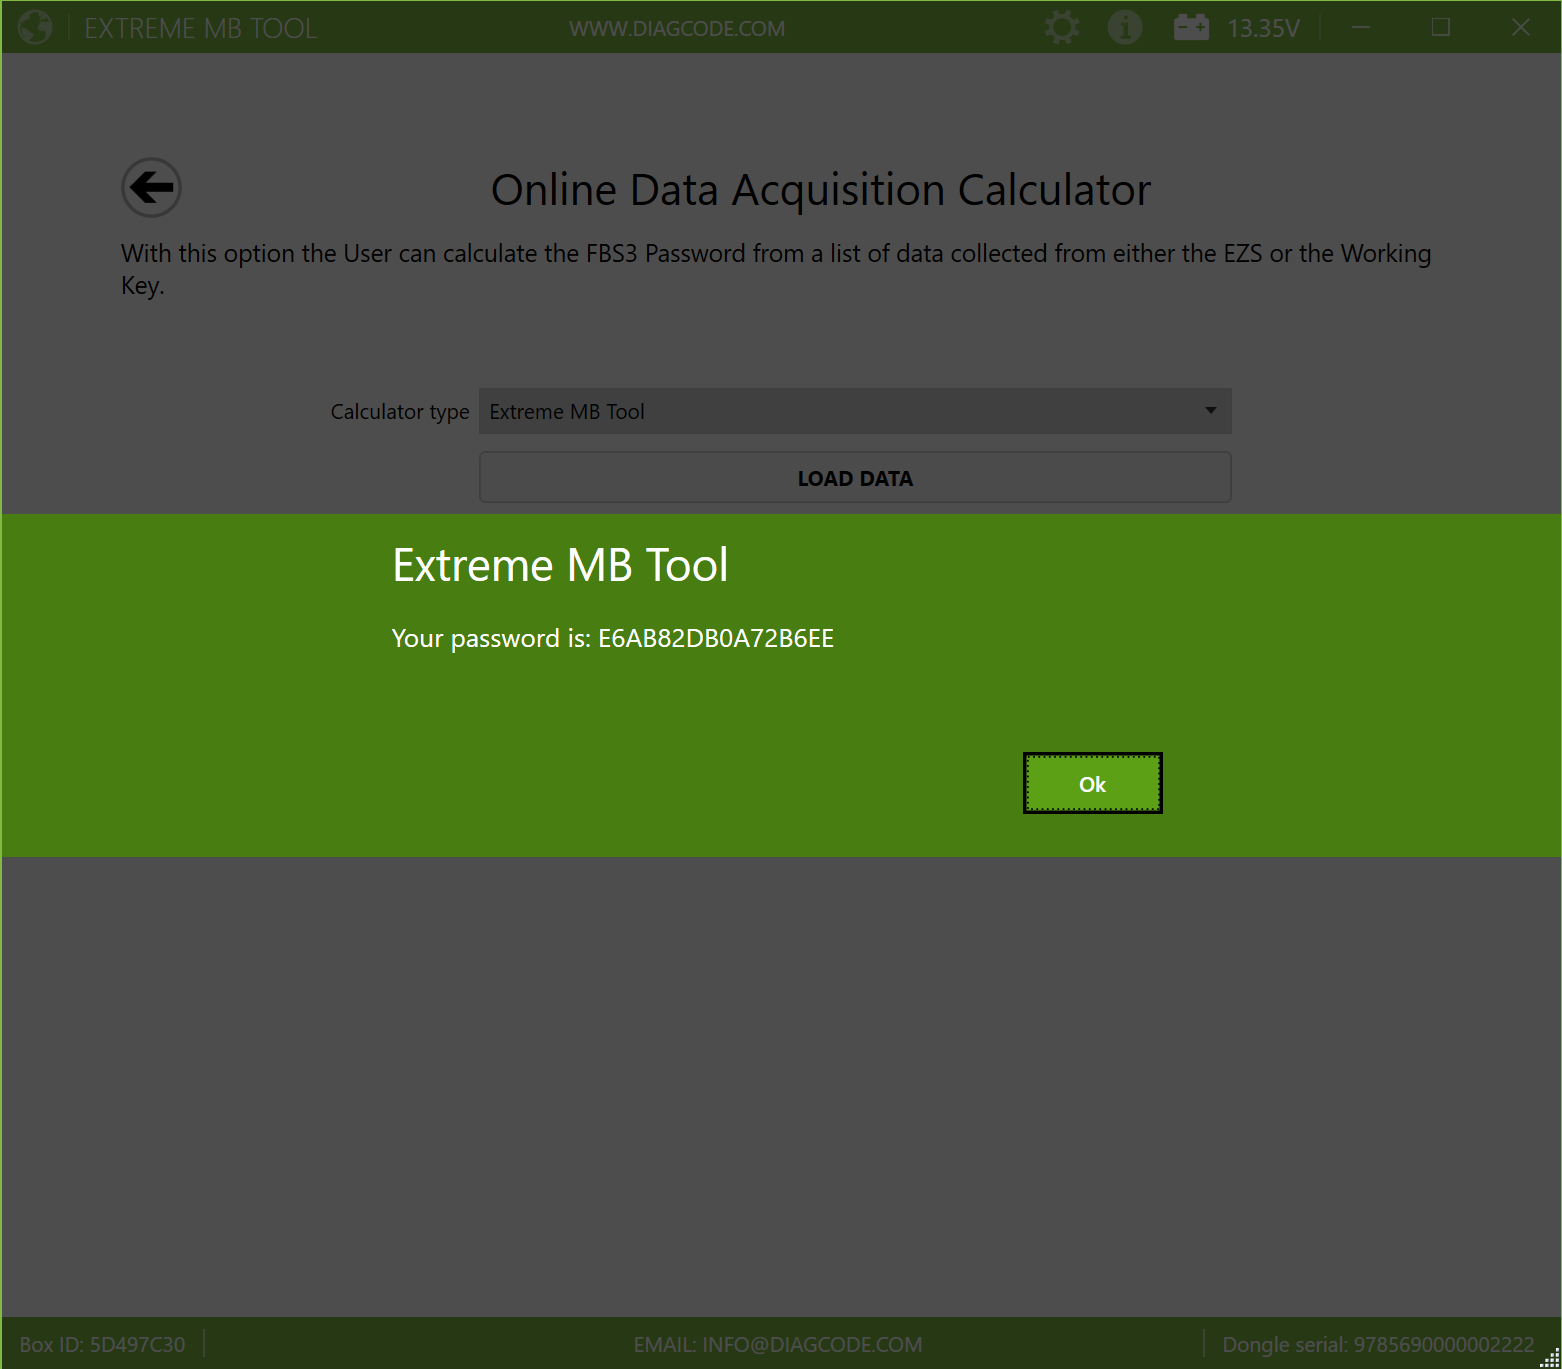The width and height of the screenshot is (1562, 1369).
Task: Click the Ok button in password dialog
Action: (1092, 783)
